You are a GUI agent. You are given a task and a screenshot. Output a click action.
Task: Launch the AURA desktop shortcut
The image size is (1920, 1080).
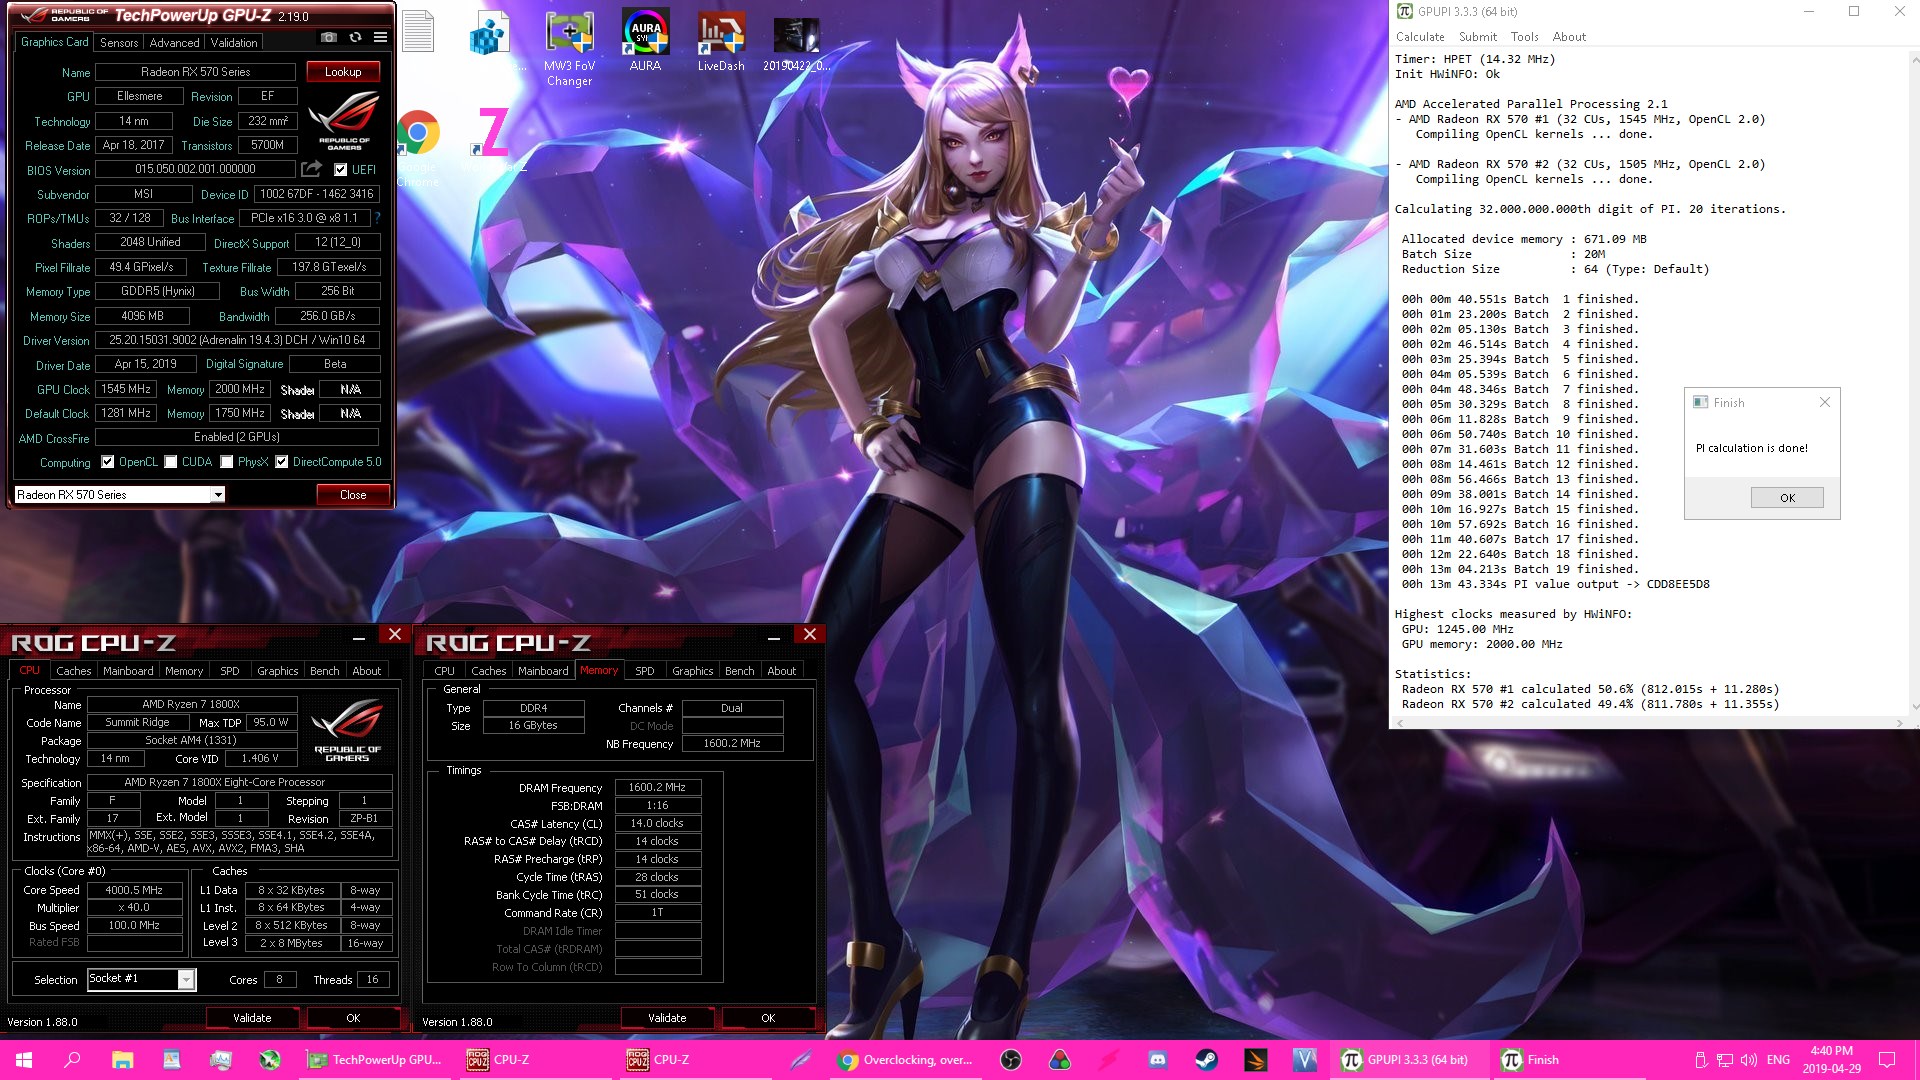pyautogui.click(x=645, y=40)
